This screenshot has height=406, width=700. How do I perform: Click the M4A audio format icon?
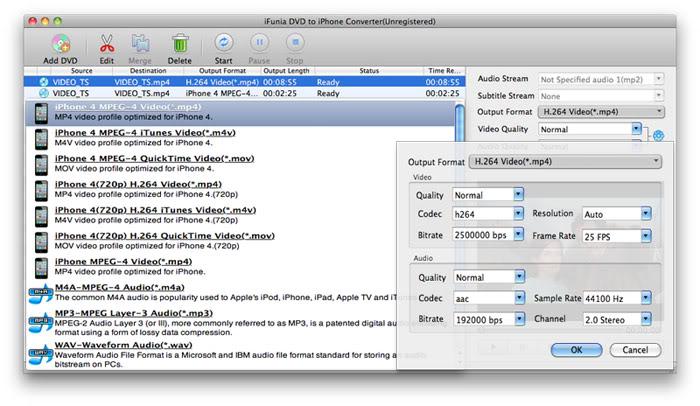pos(40,293)
